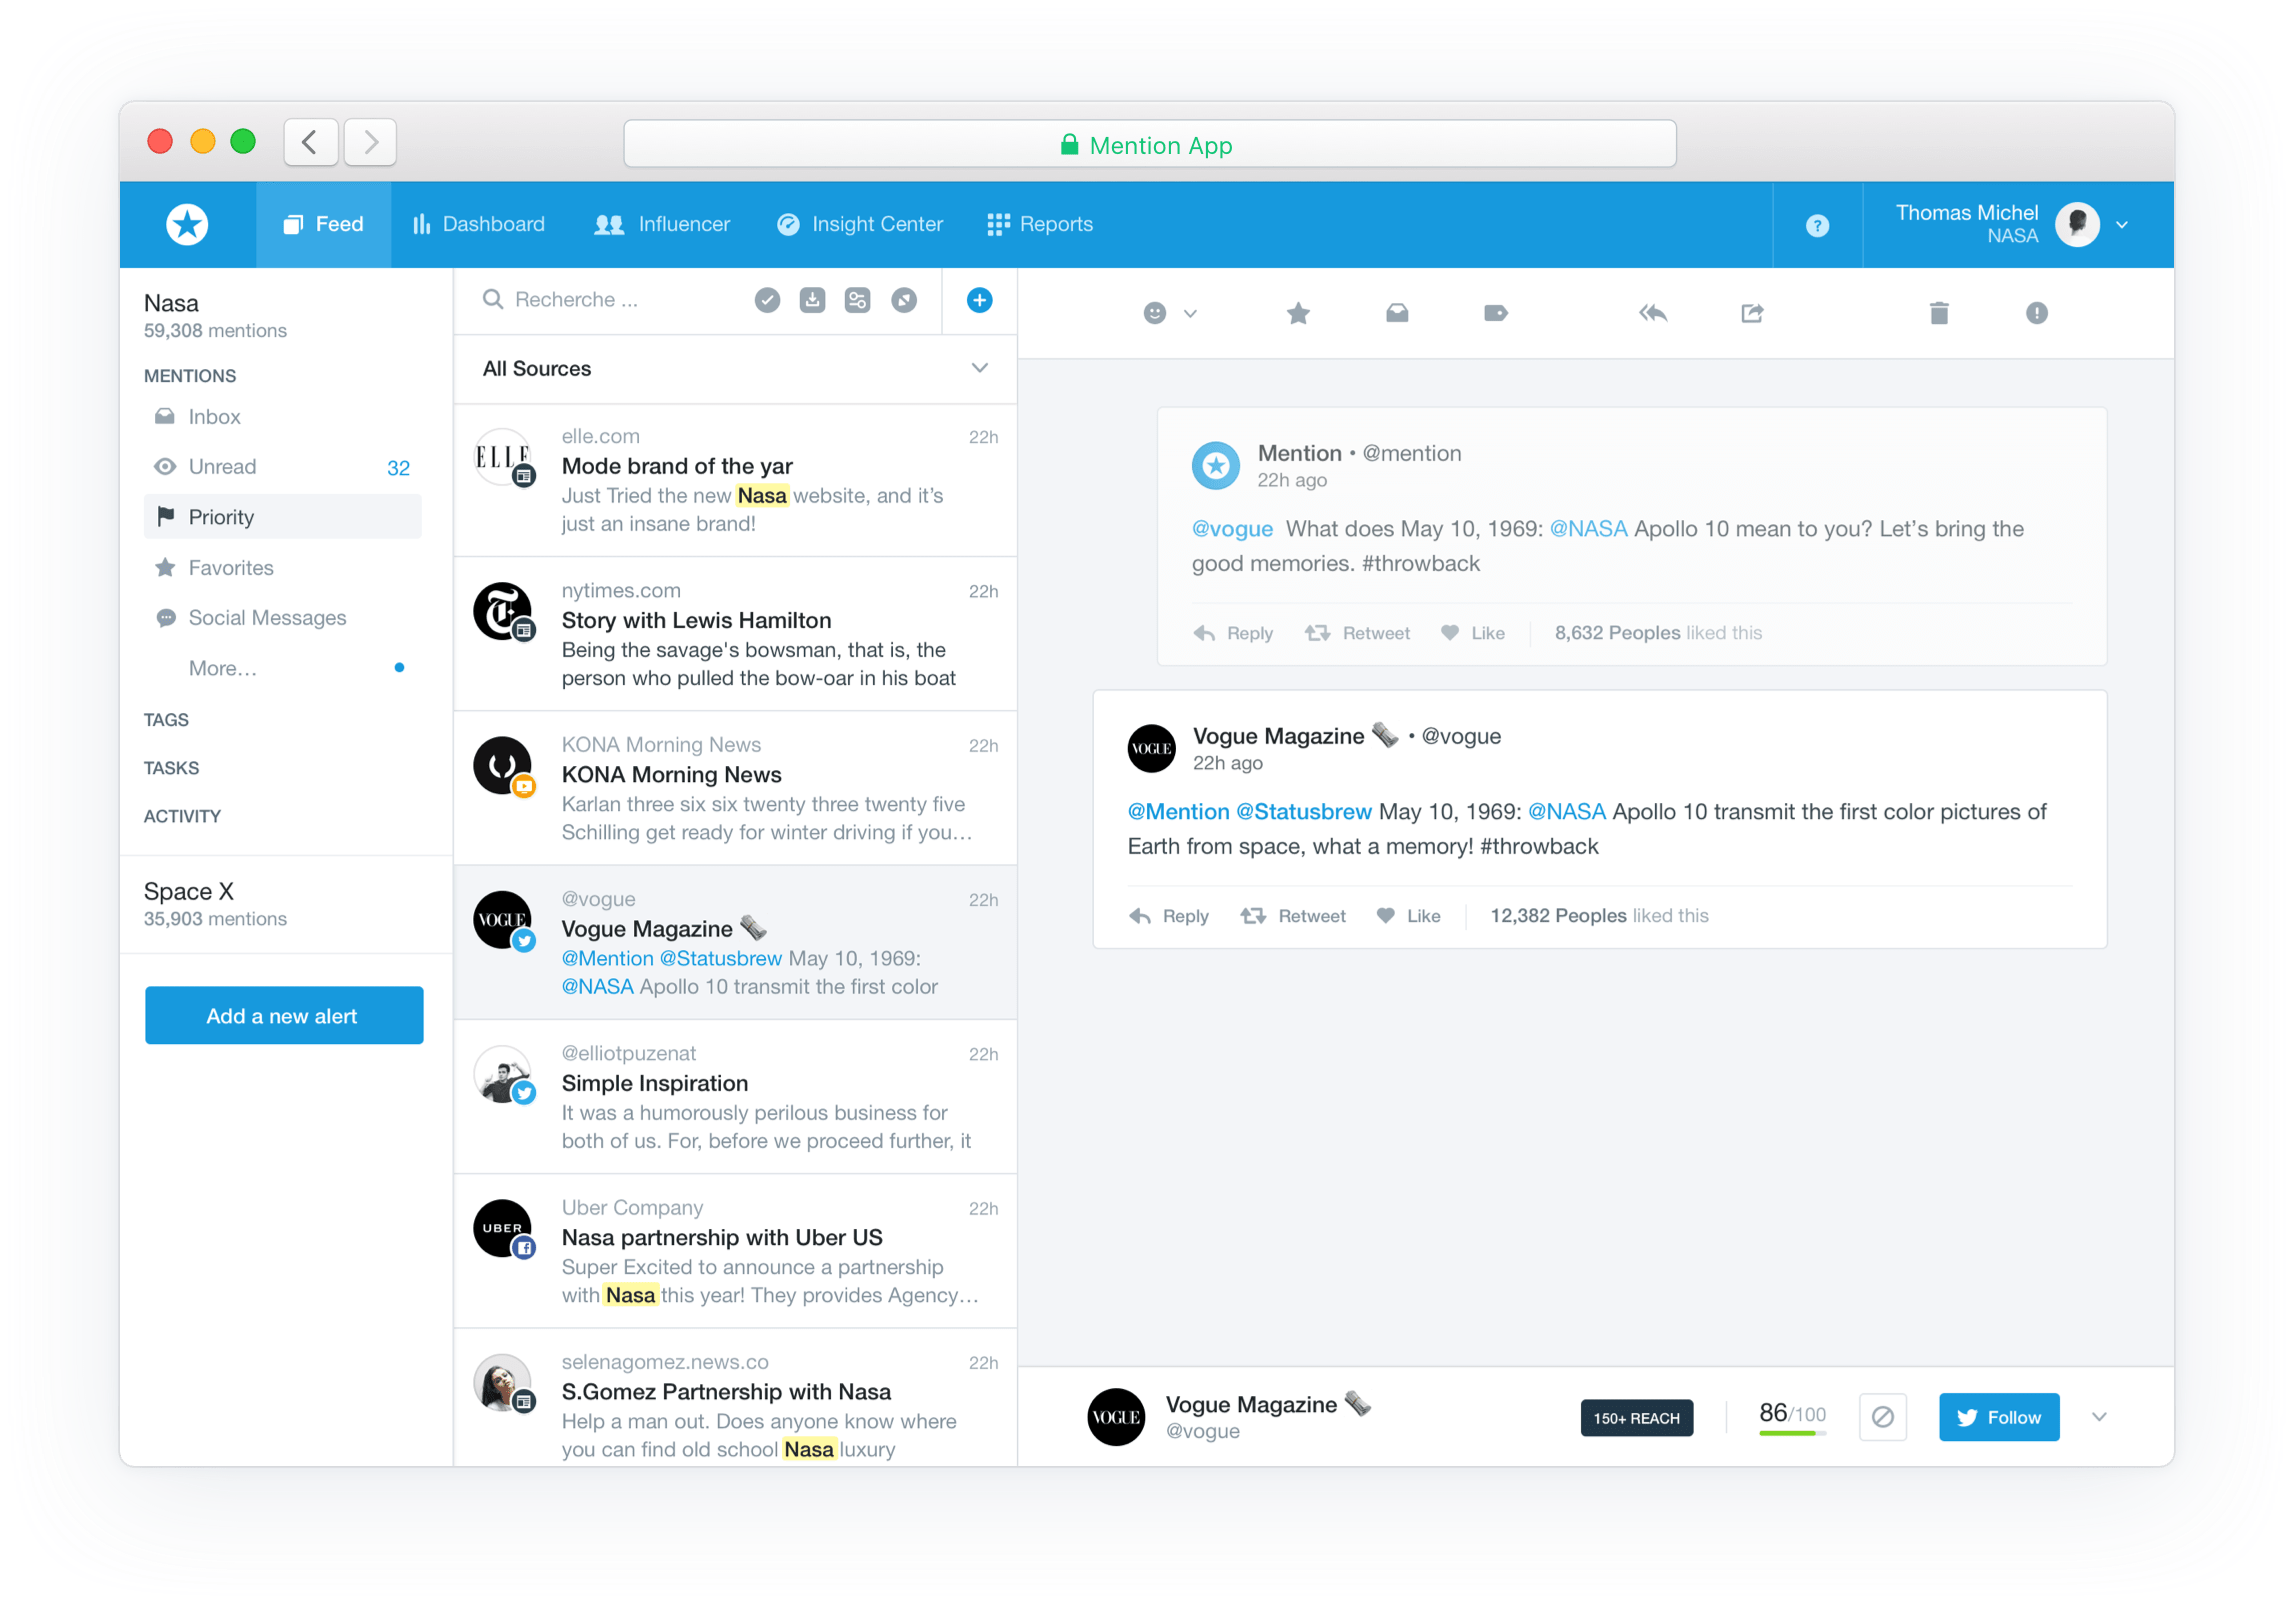Click the blue plus add icon
The height and width of the screenshot is (1604, 2294).
coord(979,300)
